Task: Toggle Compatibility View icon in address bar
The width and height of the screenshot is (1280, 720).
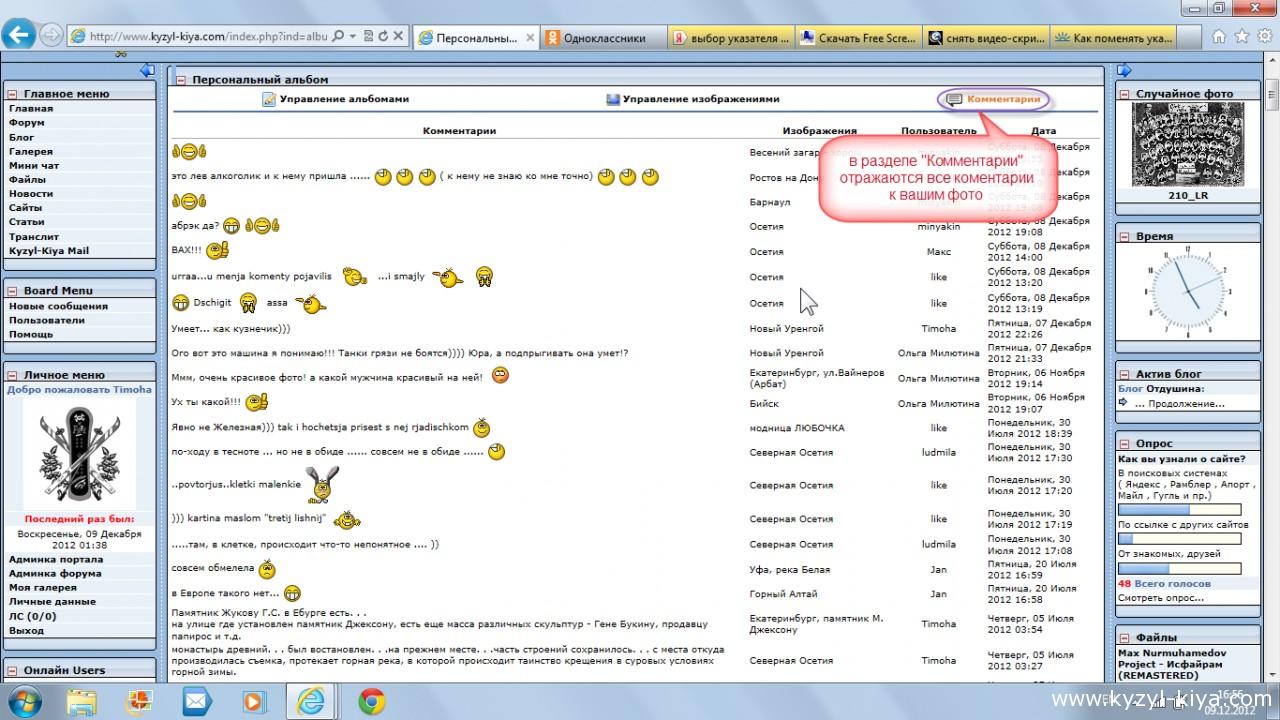Action: 369,36
